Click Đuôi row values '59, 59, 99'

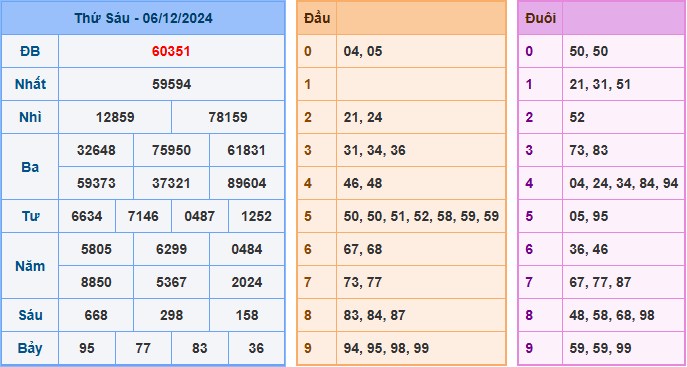point(600,349)
